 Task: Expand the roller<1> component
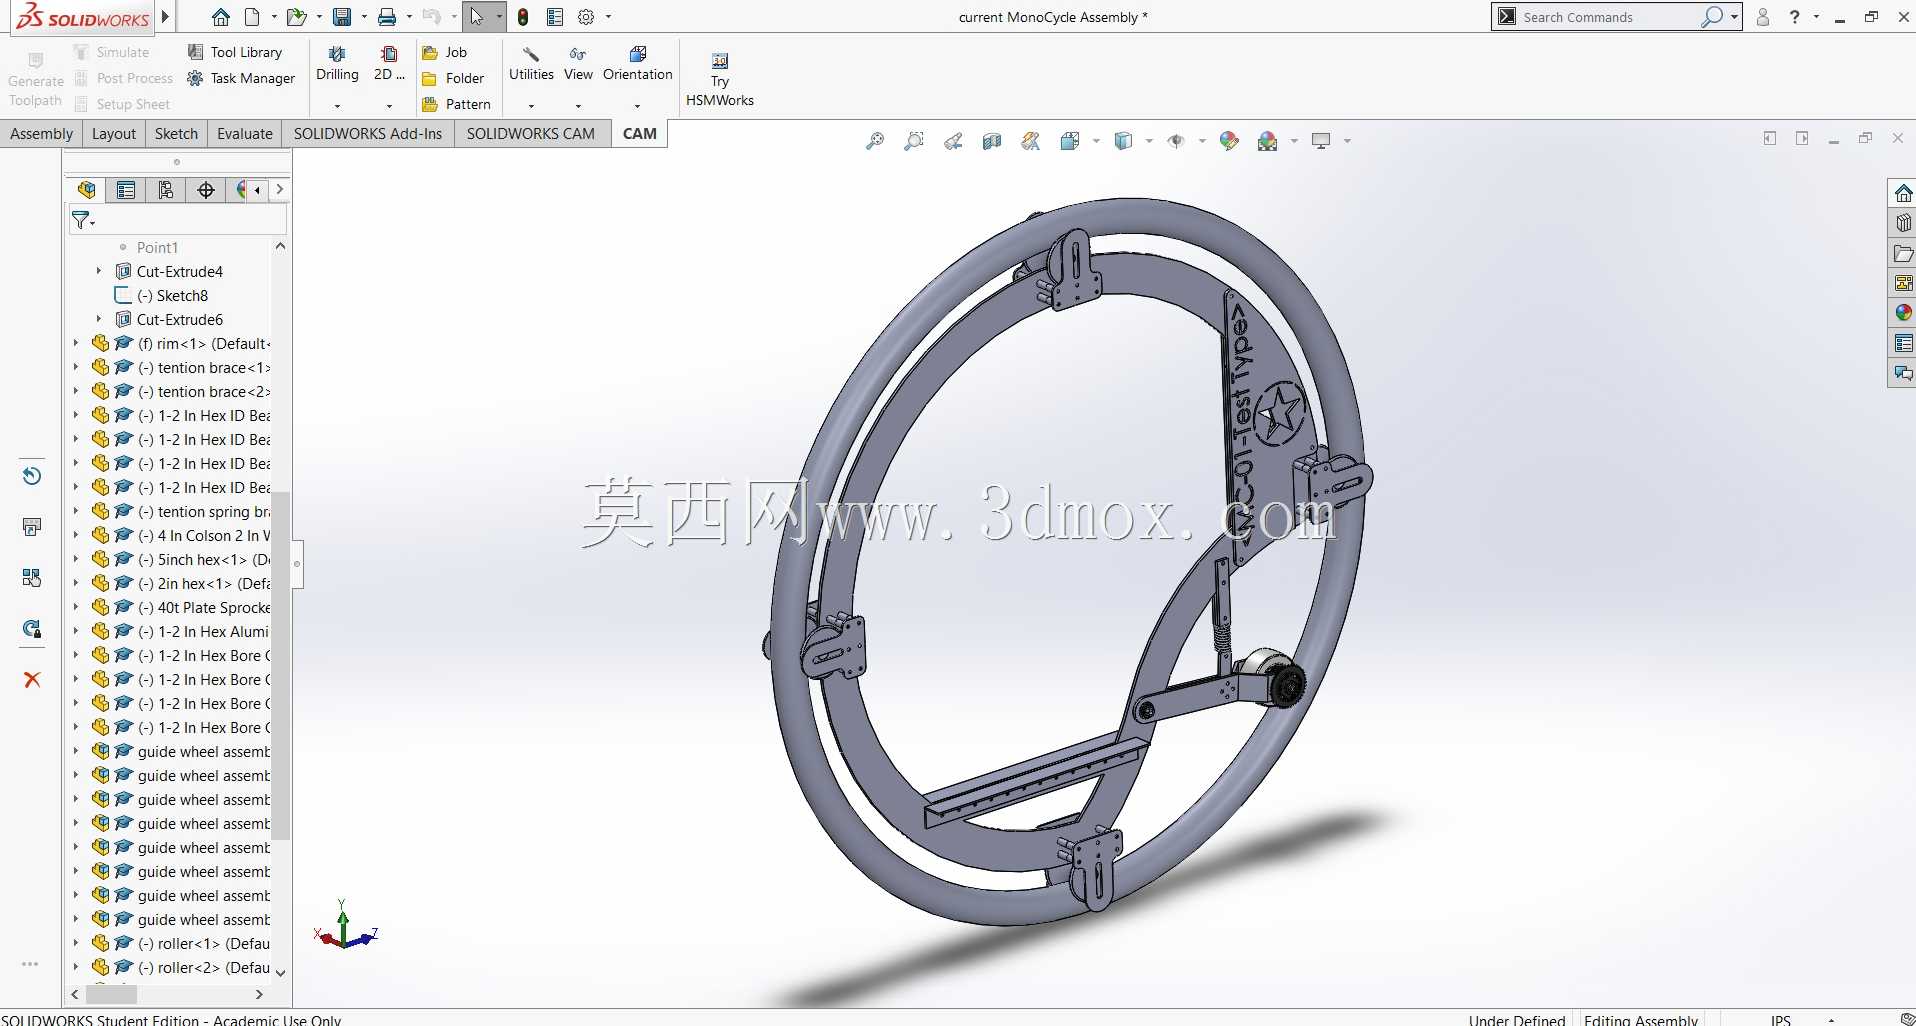click(75, 943)
